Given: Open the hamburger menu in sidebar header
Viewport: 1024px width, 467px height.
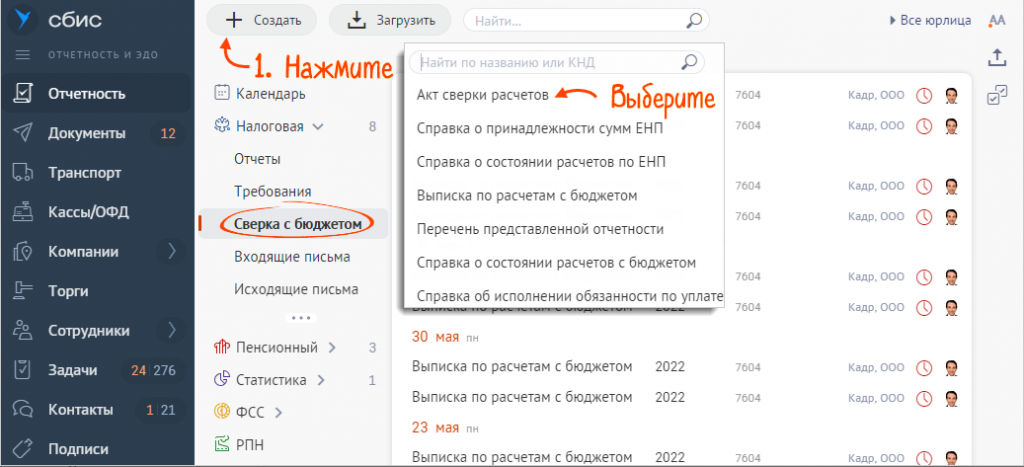Looking at the screenshot, I should 23,54.
